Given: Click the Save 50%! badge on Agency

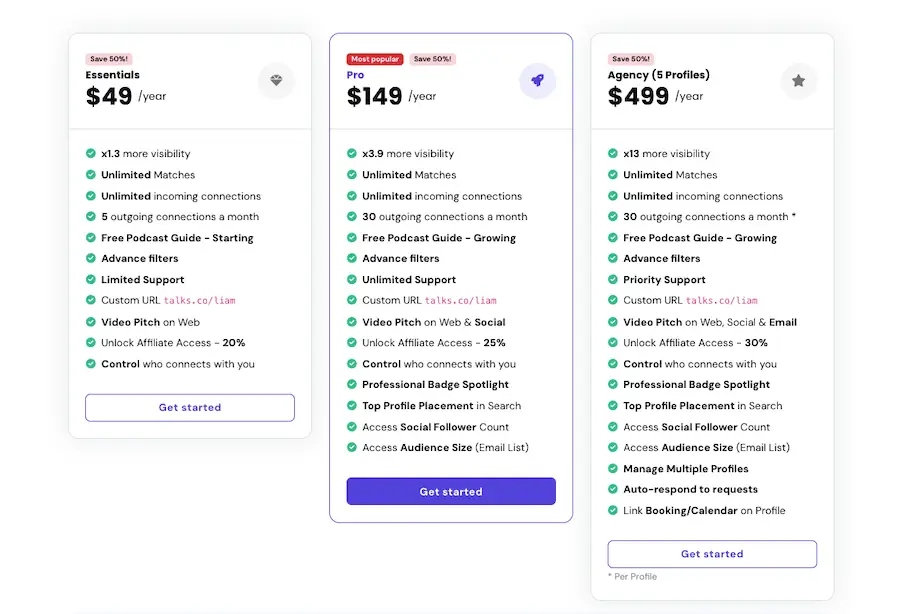Looking at the screenshot, I should 631,59.
